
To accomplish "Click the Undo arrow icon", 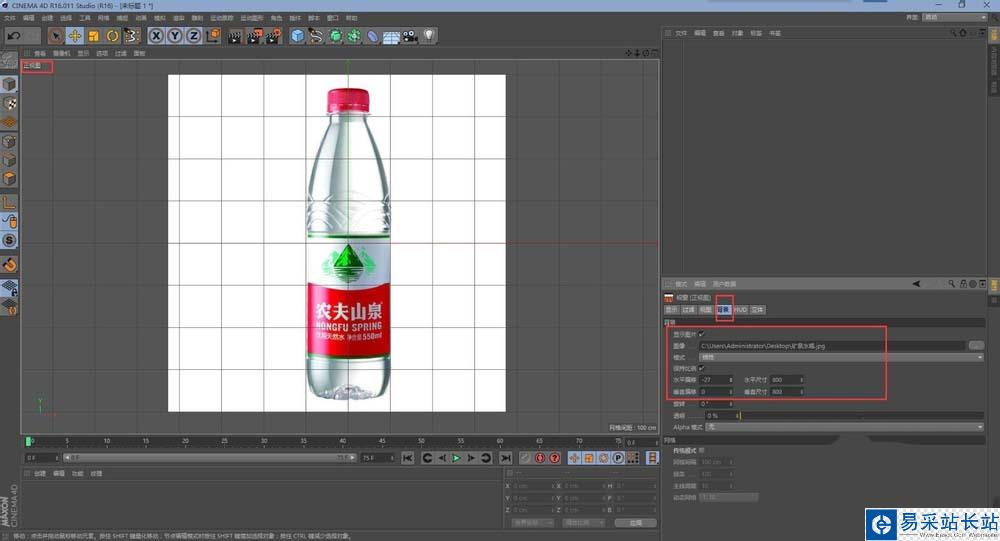I will [14, 36].
